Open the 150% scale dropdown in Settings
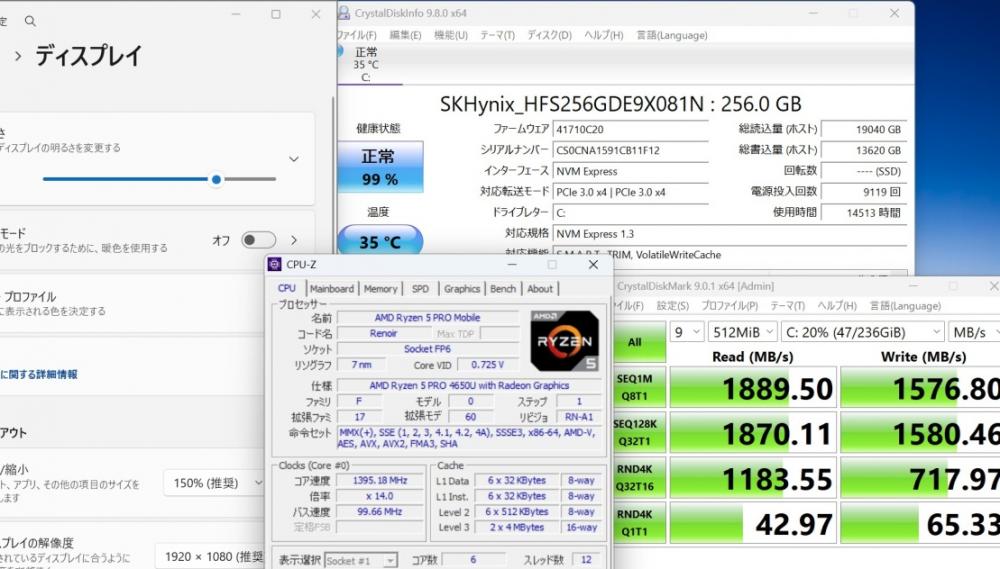The image size is (1000, 569). [x=213, y=483]
